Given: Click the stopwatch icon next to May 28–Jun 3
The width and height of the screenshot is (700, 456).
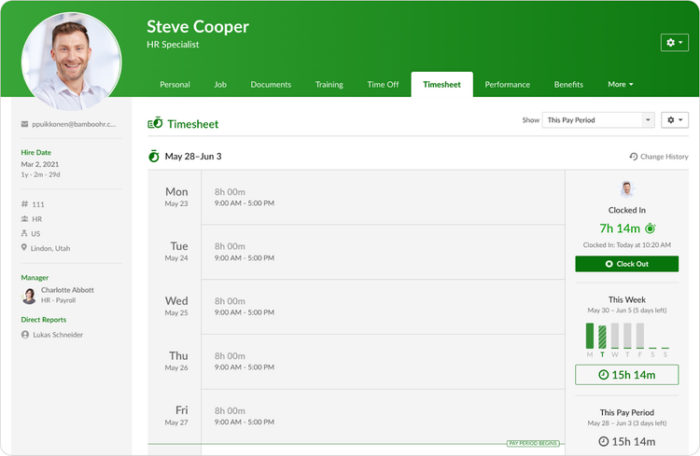Looking at the screenshot, I should [154, 156].
